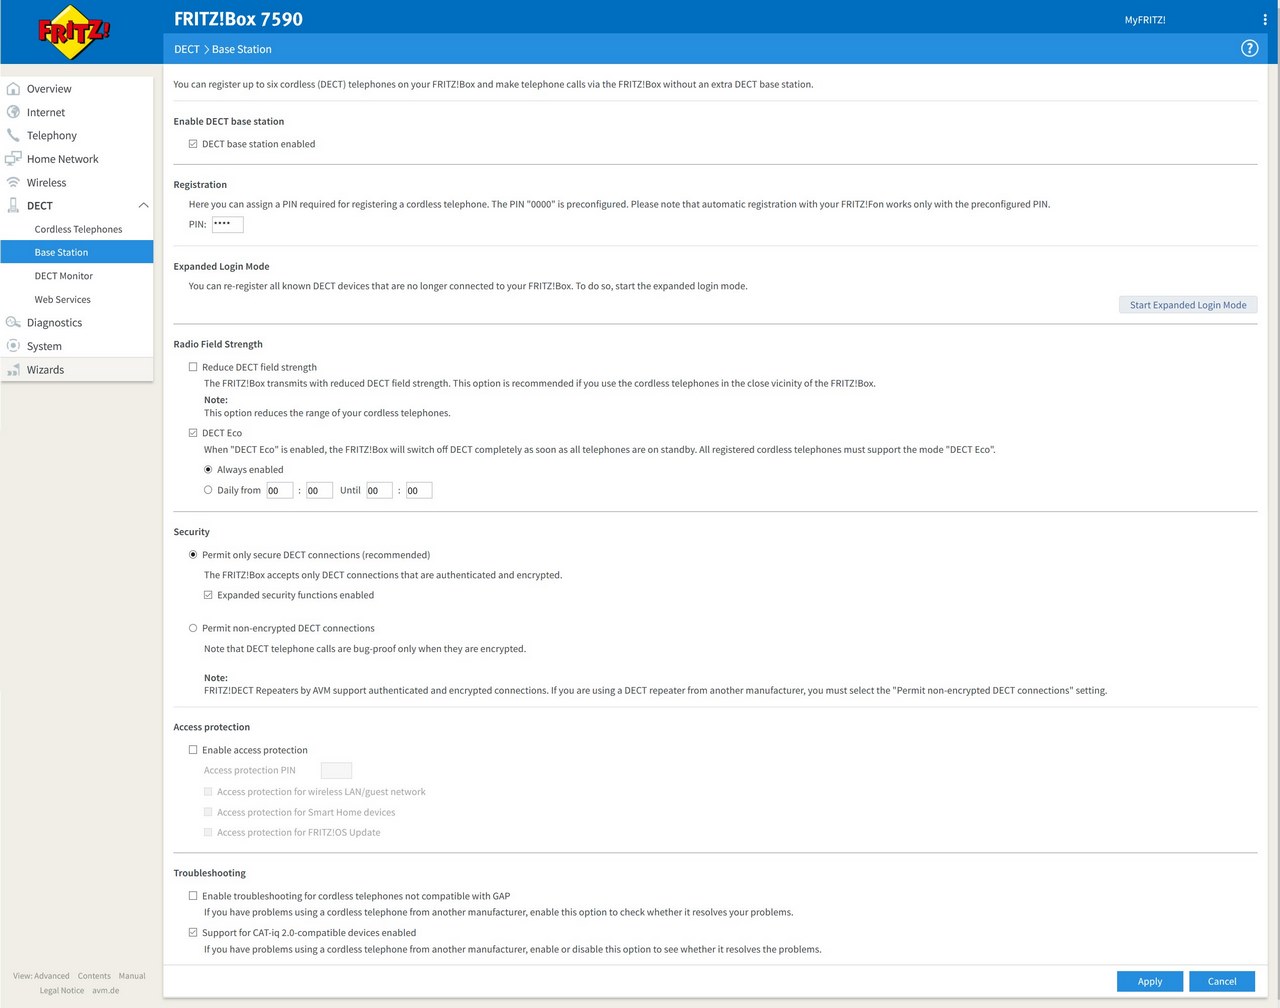The image size is (1280, 1008).
Task: Toggle Expanded security functions enabled
Action: [208, 595]
